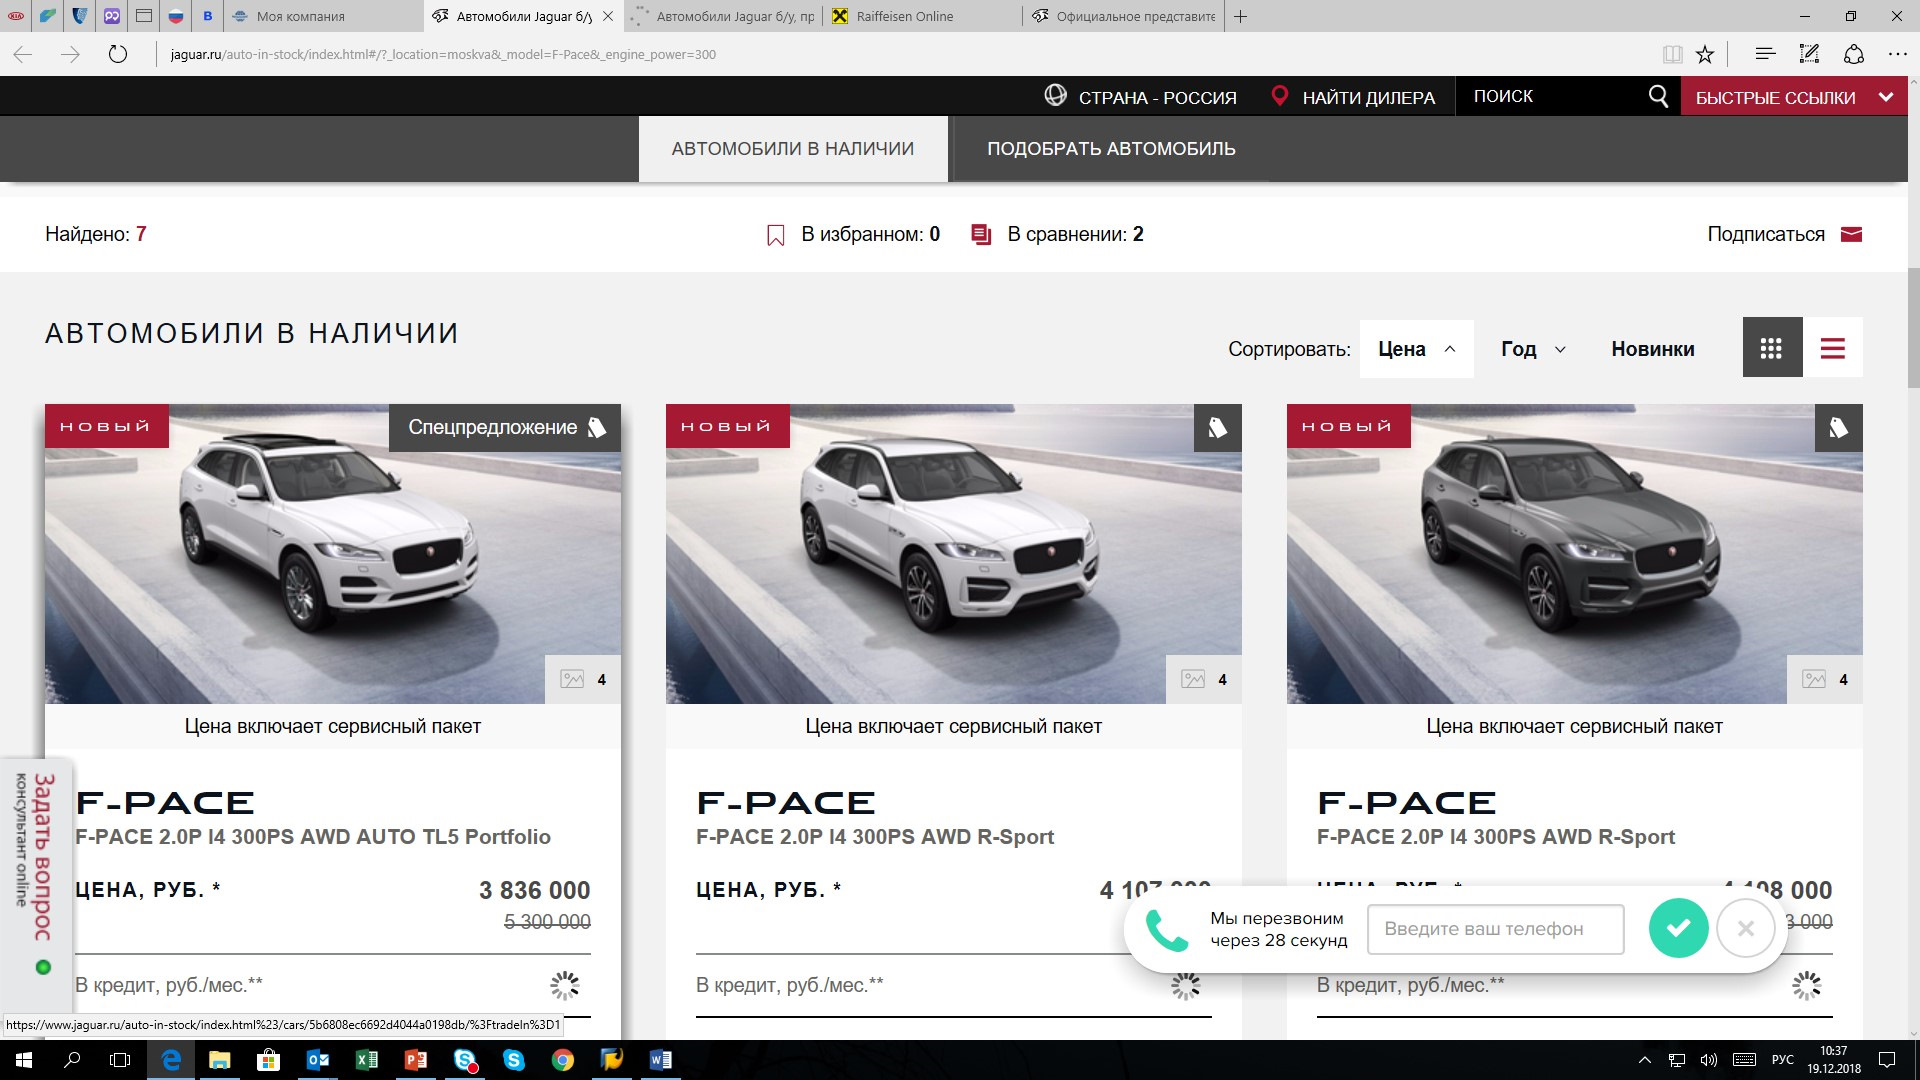Sort by Цена

pyautogui.click(x=1416, y=349)
